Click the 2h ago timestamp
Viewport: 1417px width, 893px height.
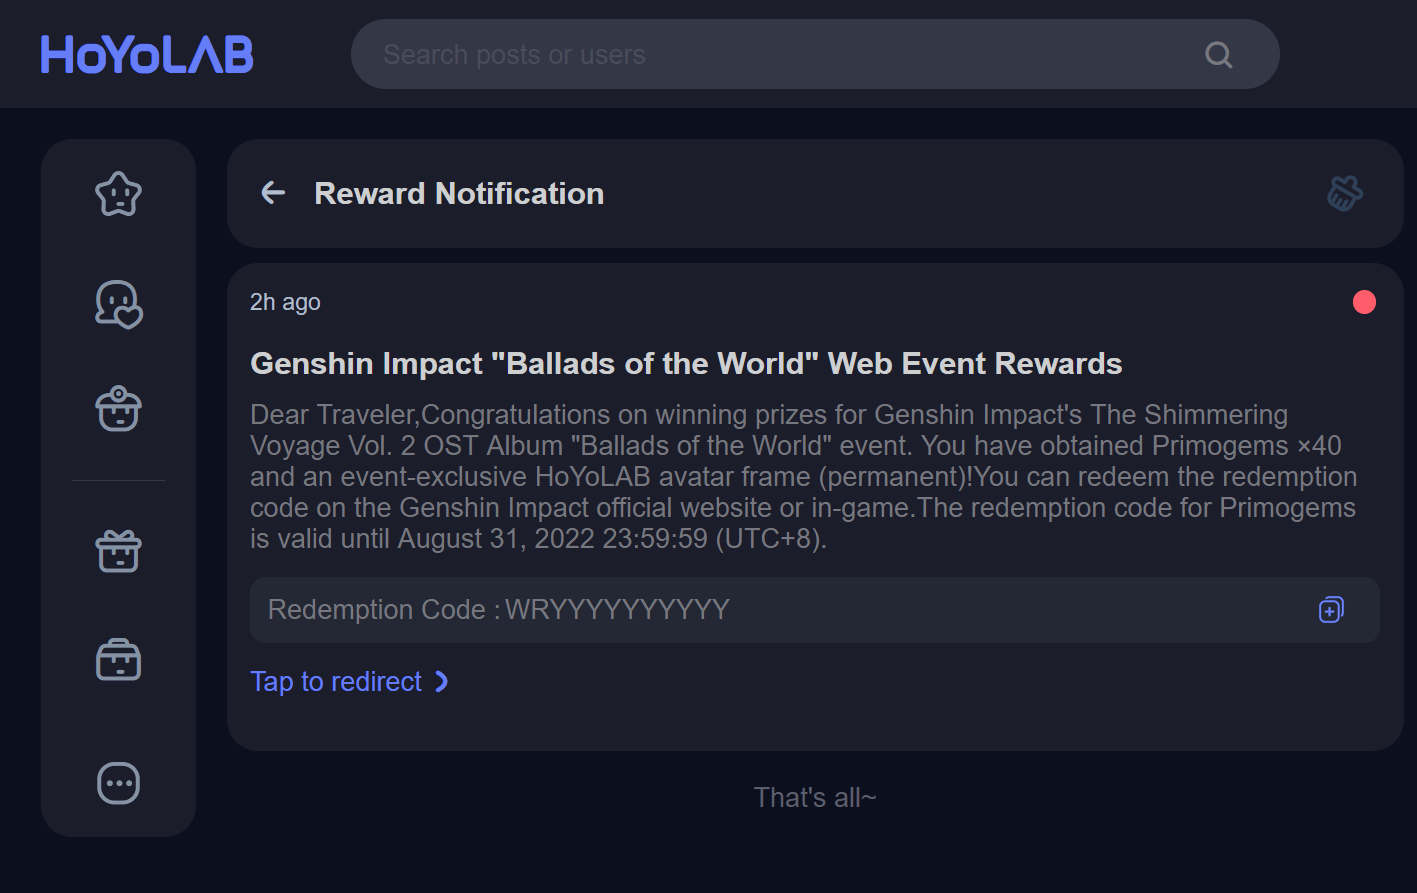pyautogui.click(x=285, y=301)
